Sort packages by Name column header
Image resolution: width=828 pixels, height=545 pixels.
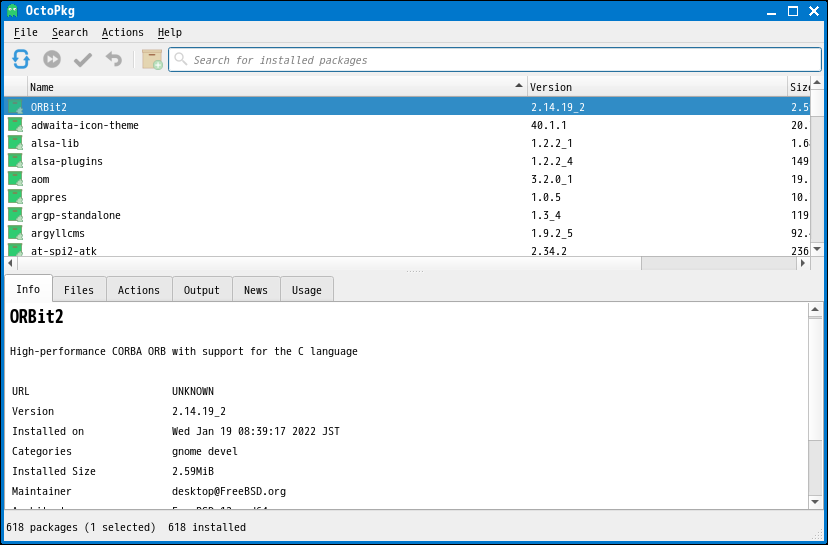click(x=277, y=87)
